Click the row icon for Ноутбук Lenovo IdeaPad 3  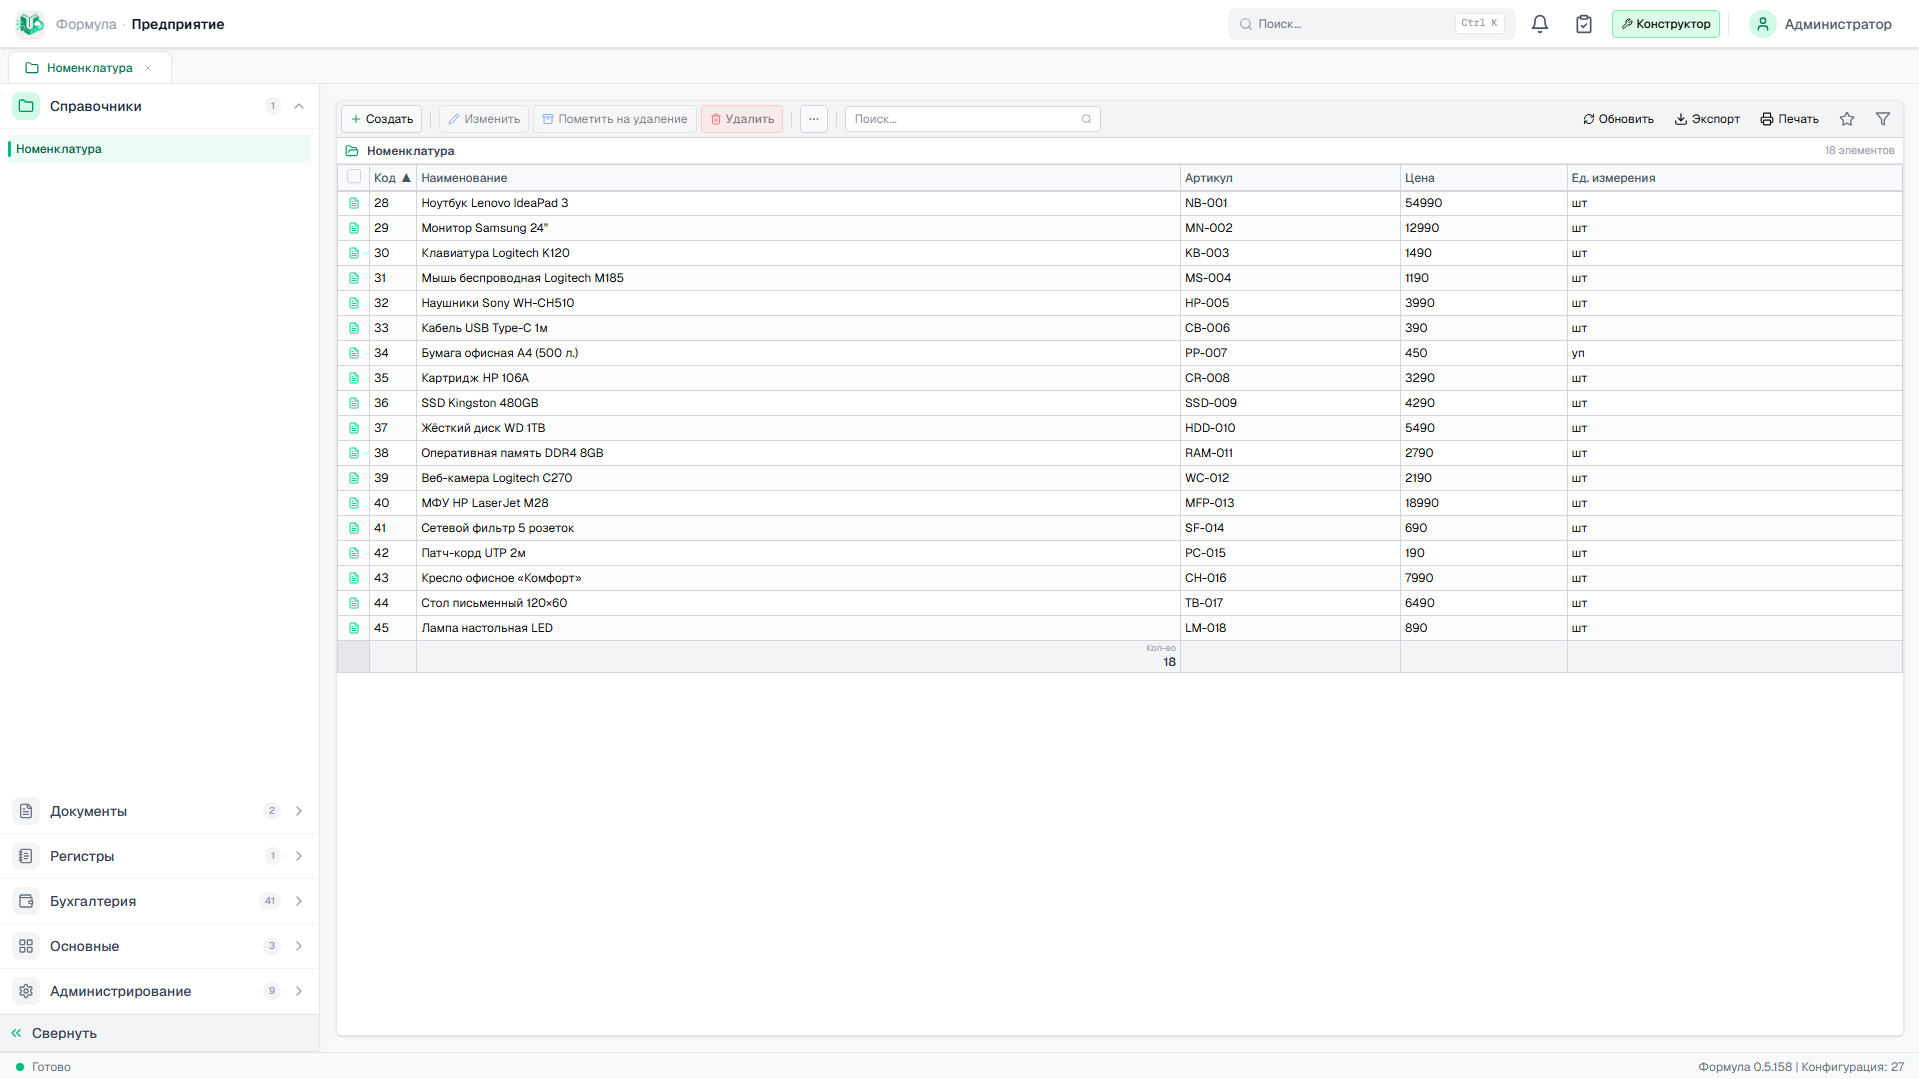click(354, 203)
